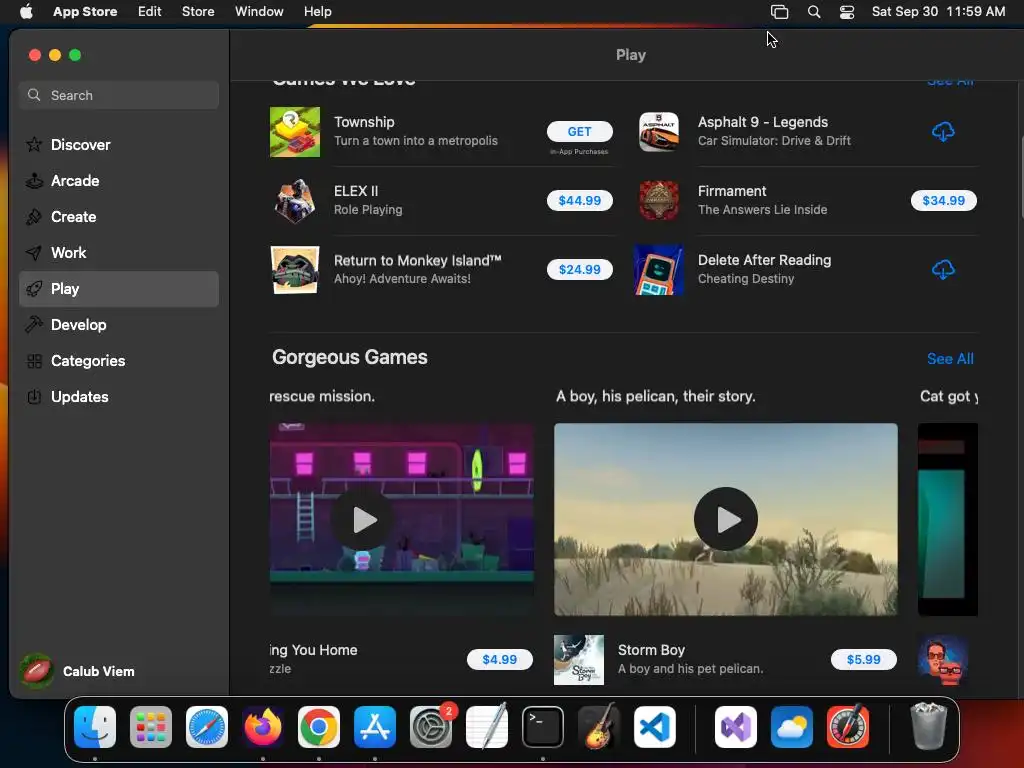Click the App Store search field

coord(119,95)
